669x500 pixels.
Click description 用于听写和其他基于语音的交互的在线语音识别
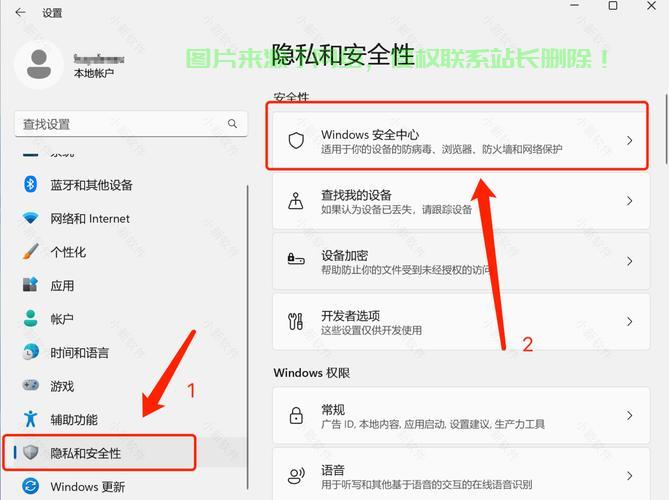427,485
